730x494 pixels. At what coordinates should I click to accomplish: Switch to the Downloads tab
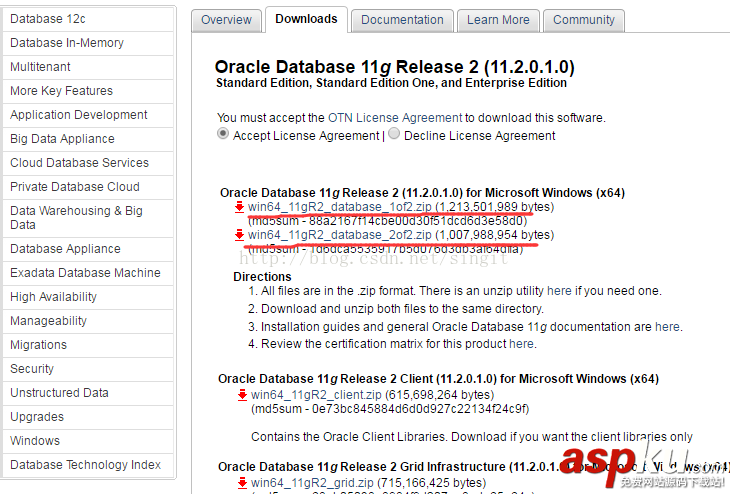(306, 19)
